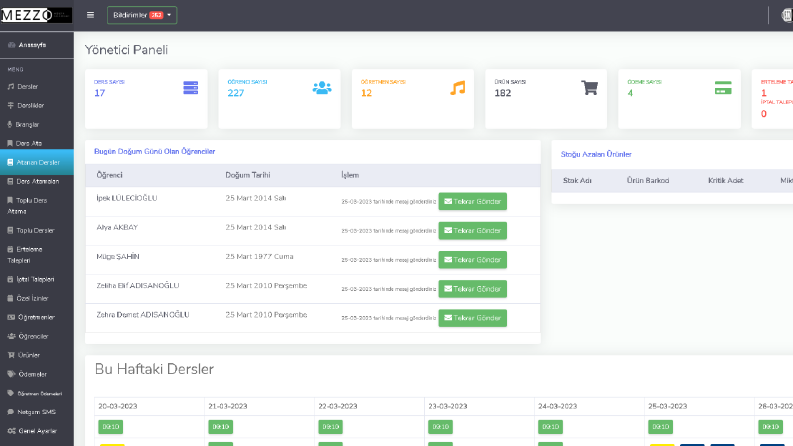793x446 pixels.
Task: Click the 182 product count value
Action: point(503,93)
